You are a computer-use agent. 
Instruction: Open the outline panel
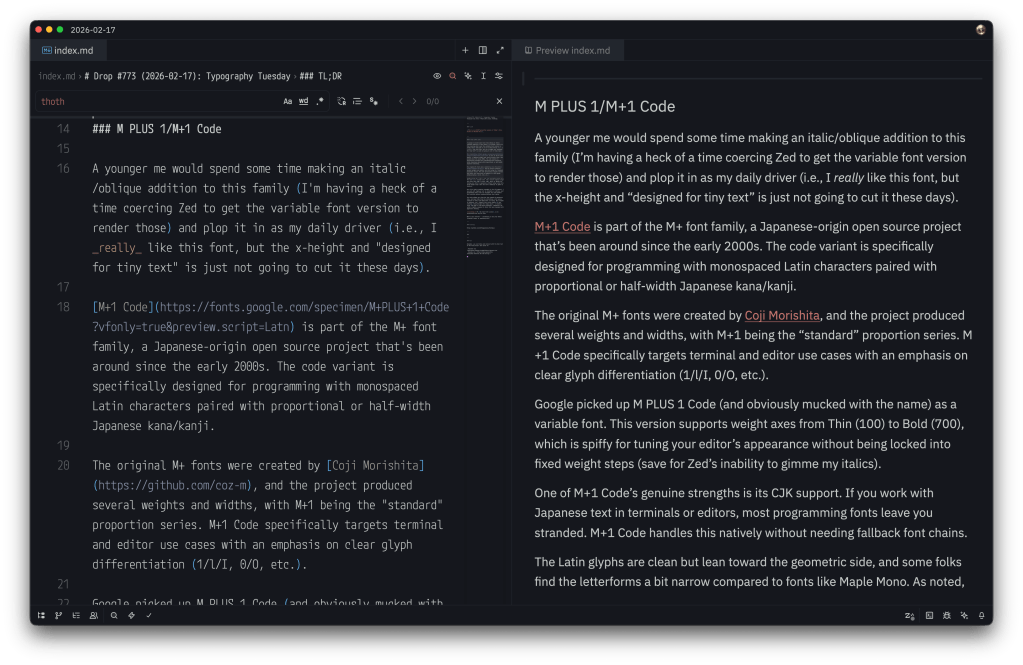76,615
